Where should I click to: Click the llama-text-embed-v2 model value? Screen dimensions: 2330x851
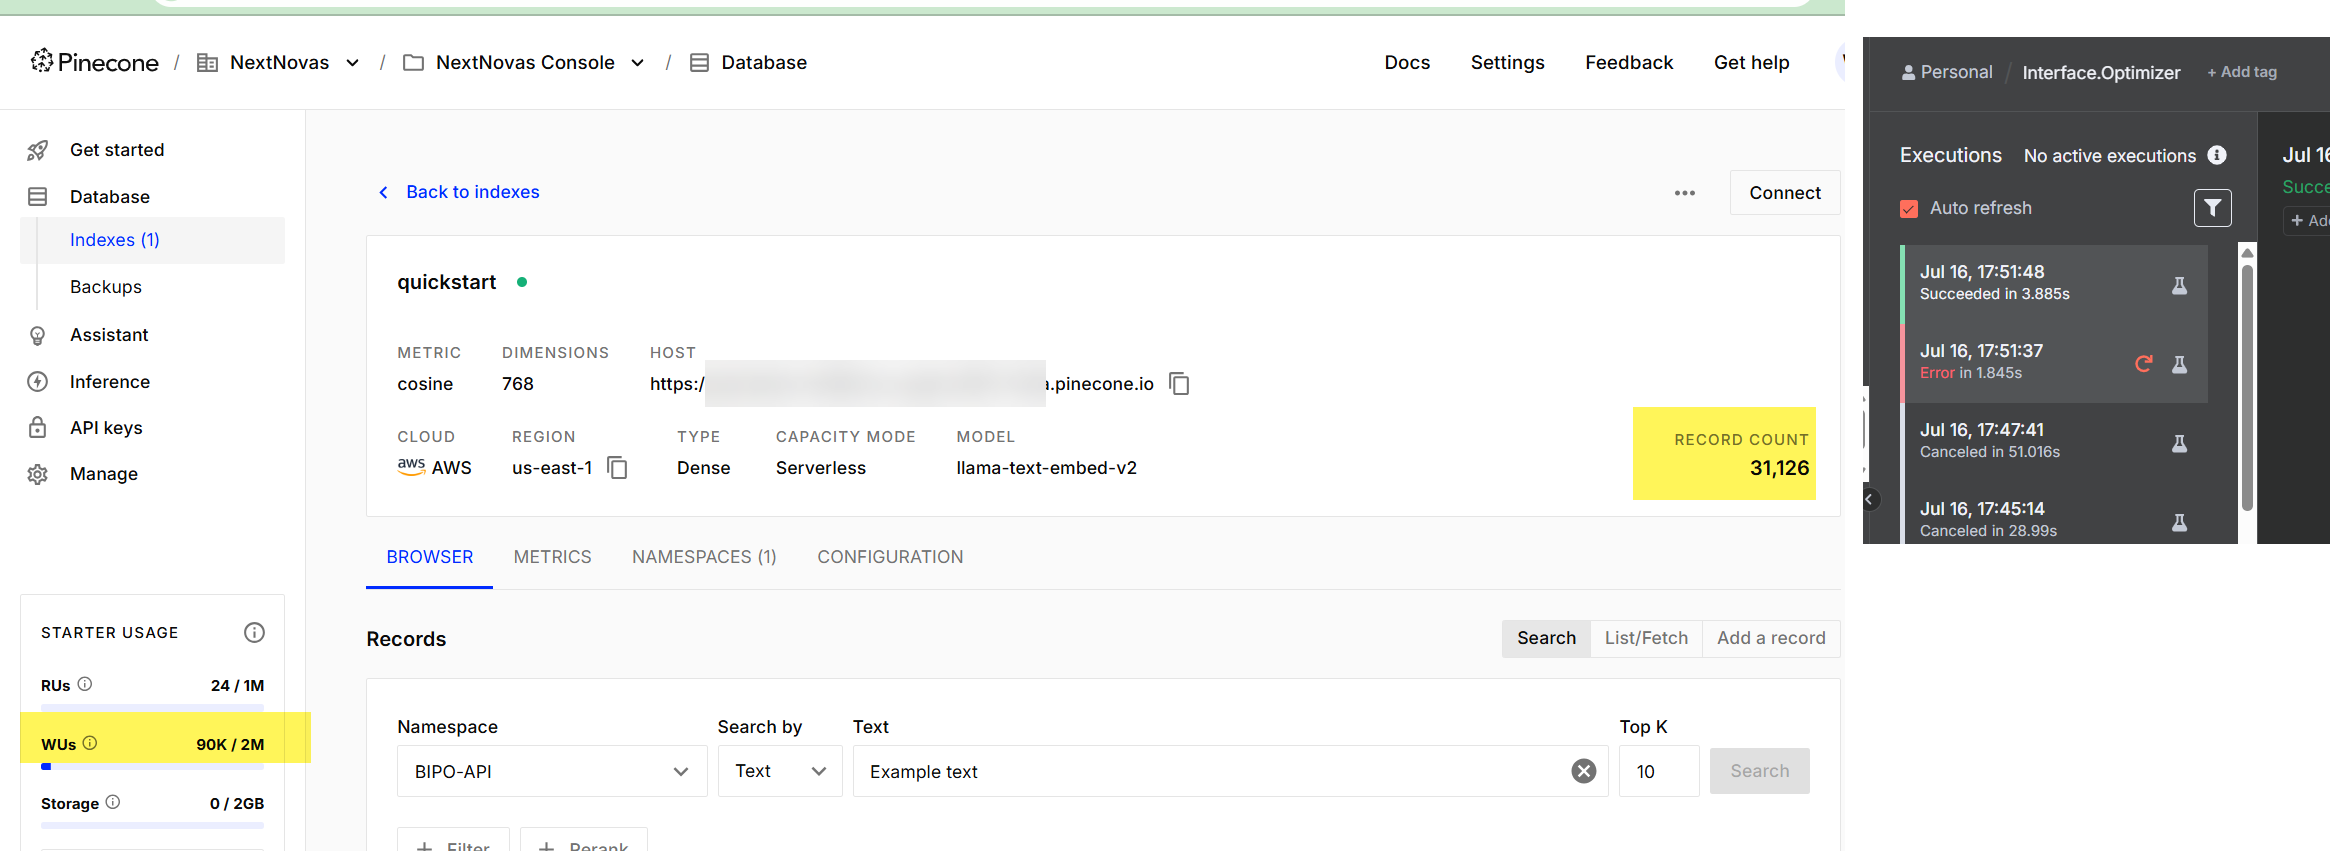pos(1046,468)
